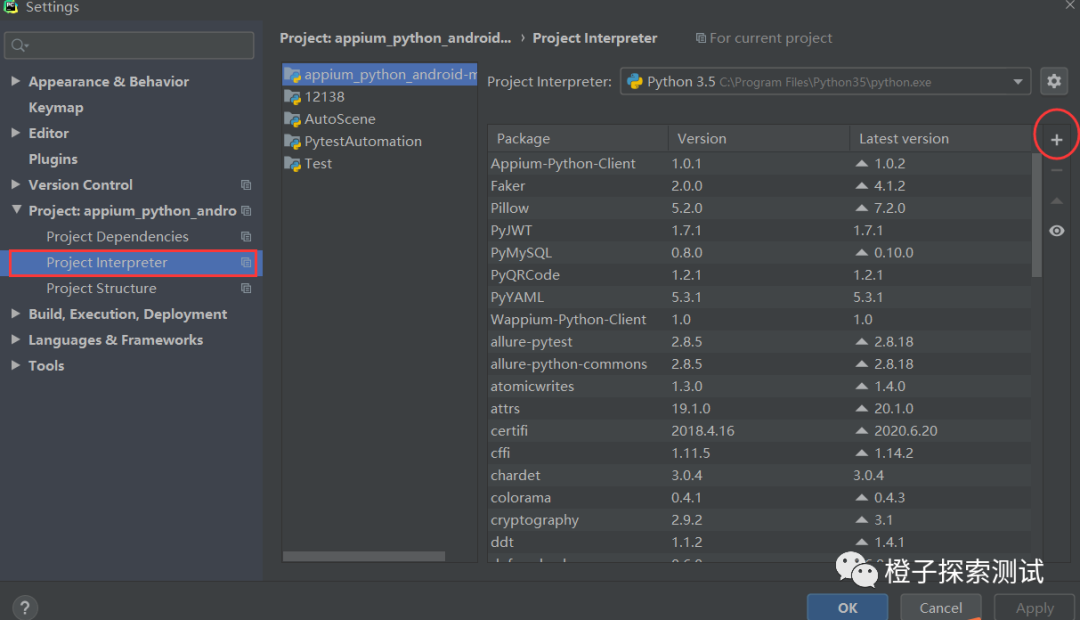Expand Appearance & Behavior section

pos(15,81)
